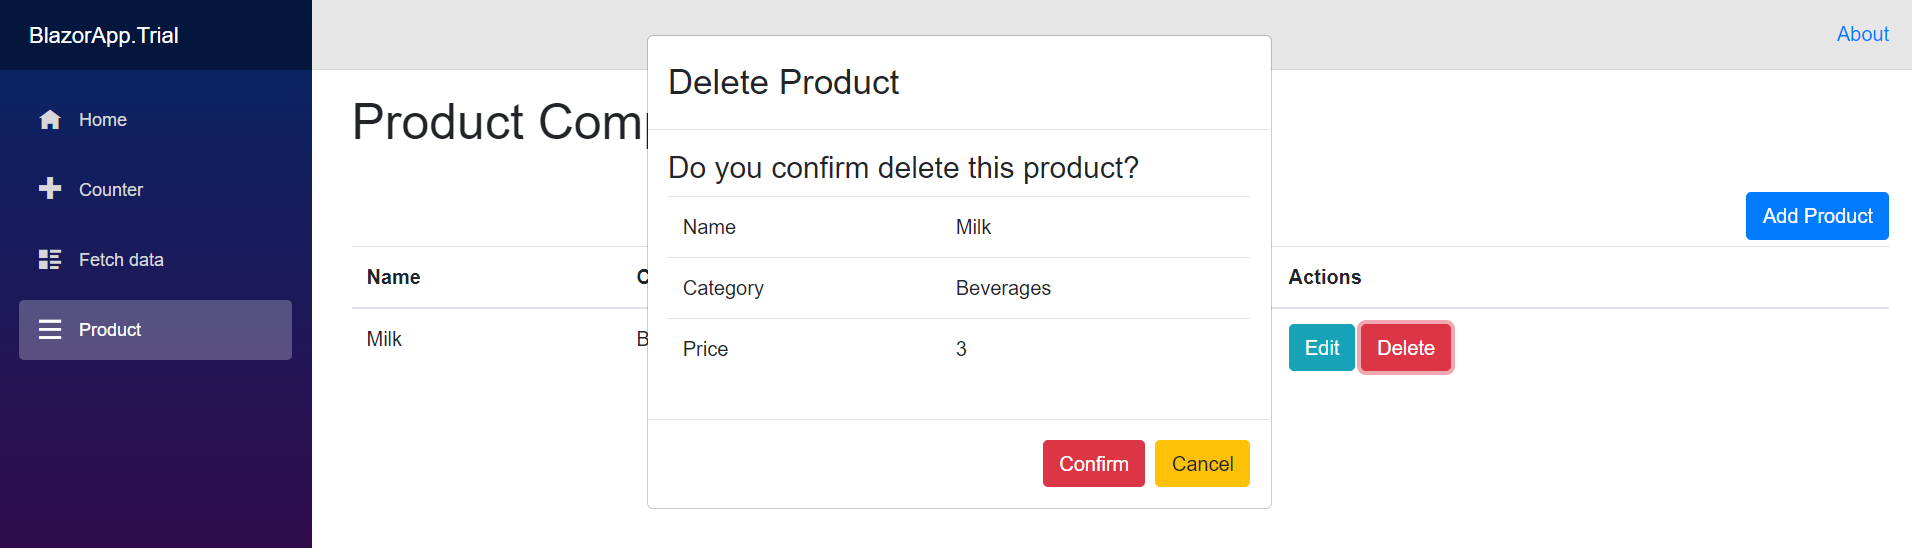The height and width of the screenshot is (548, 1912).
Task: Click Edit for the Milk row
Action: click(x=1321, y=348)
